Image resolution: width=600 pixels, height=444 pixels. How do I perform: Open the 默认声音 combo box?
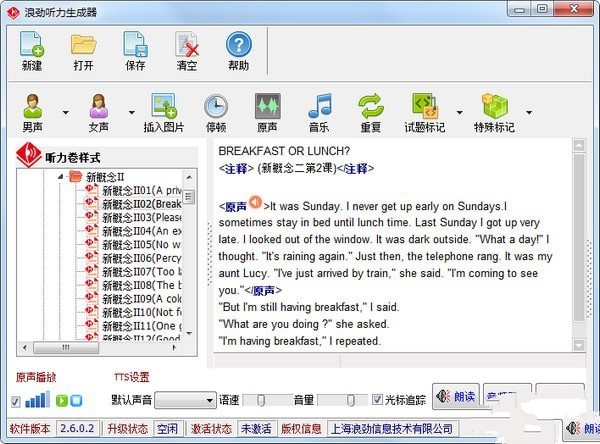coord(186,400)
